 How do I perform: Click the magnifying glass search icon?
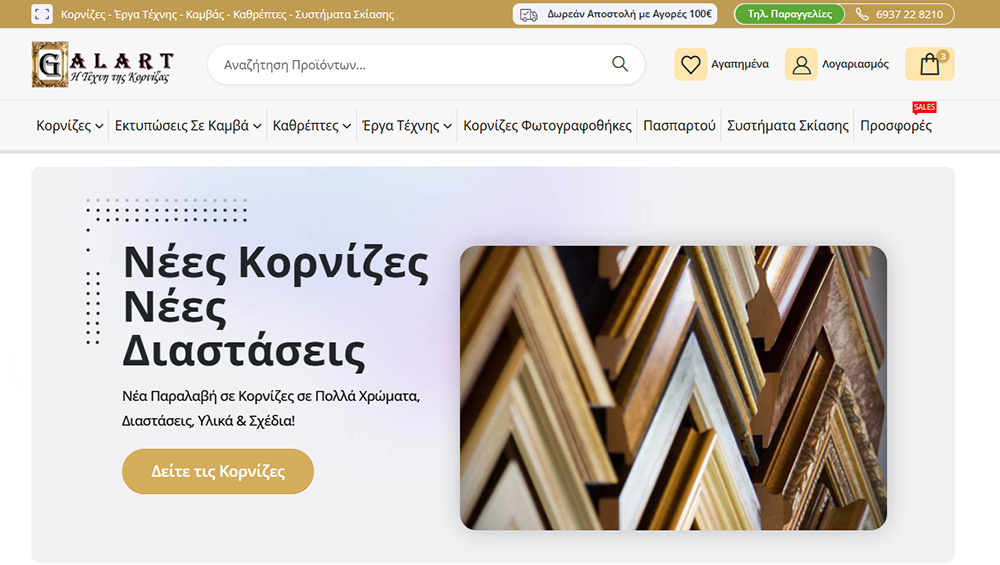pos(620,64)
